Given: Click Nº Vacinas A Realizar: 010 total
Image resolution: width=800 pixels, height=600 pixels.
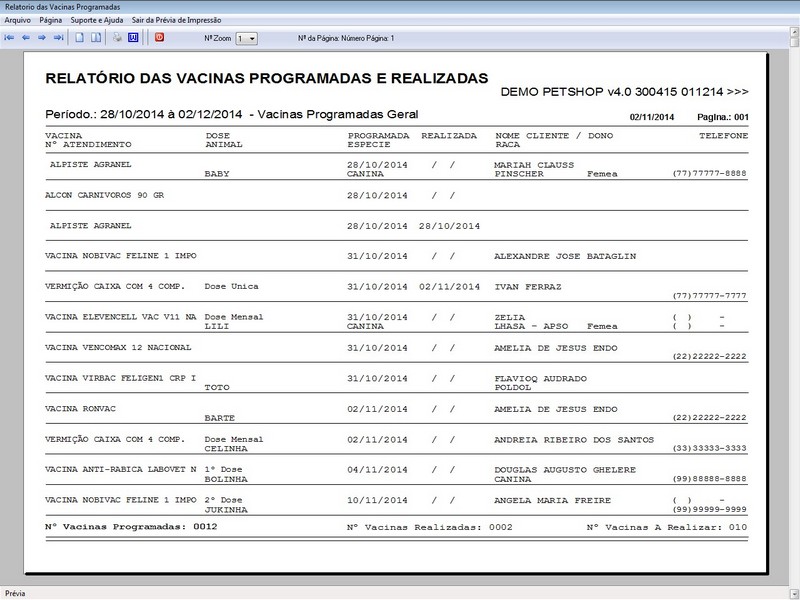Looking at the screenshot, I should pos(667,527).
